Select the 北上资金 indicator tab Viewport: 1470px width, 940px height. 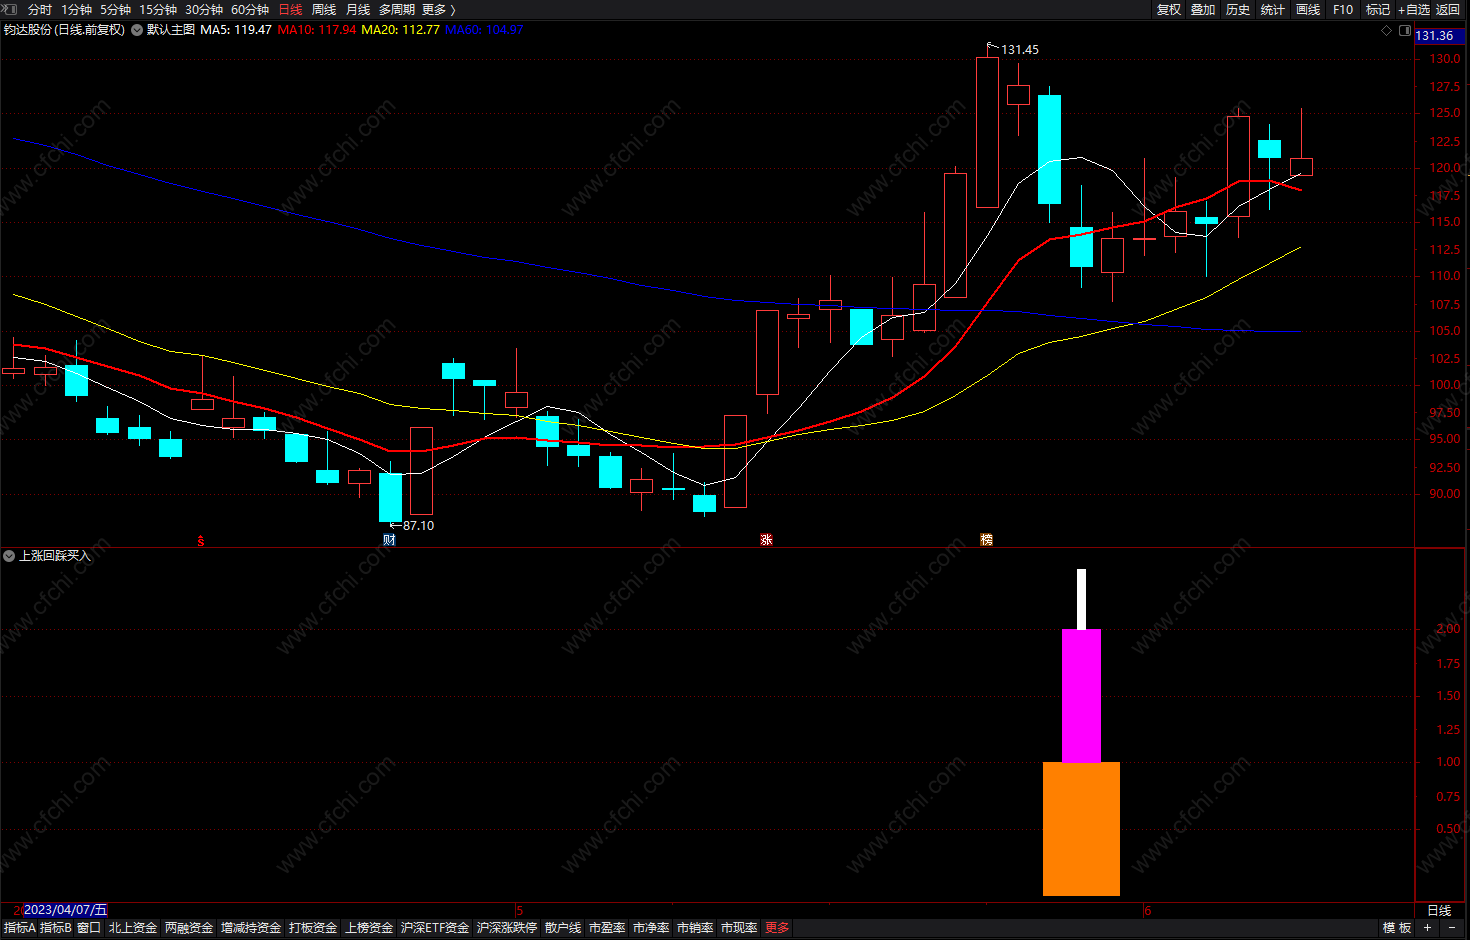[133, 928]
